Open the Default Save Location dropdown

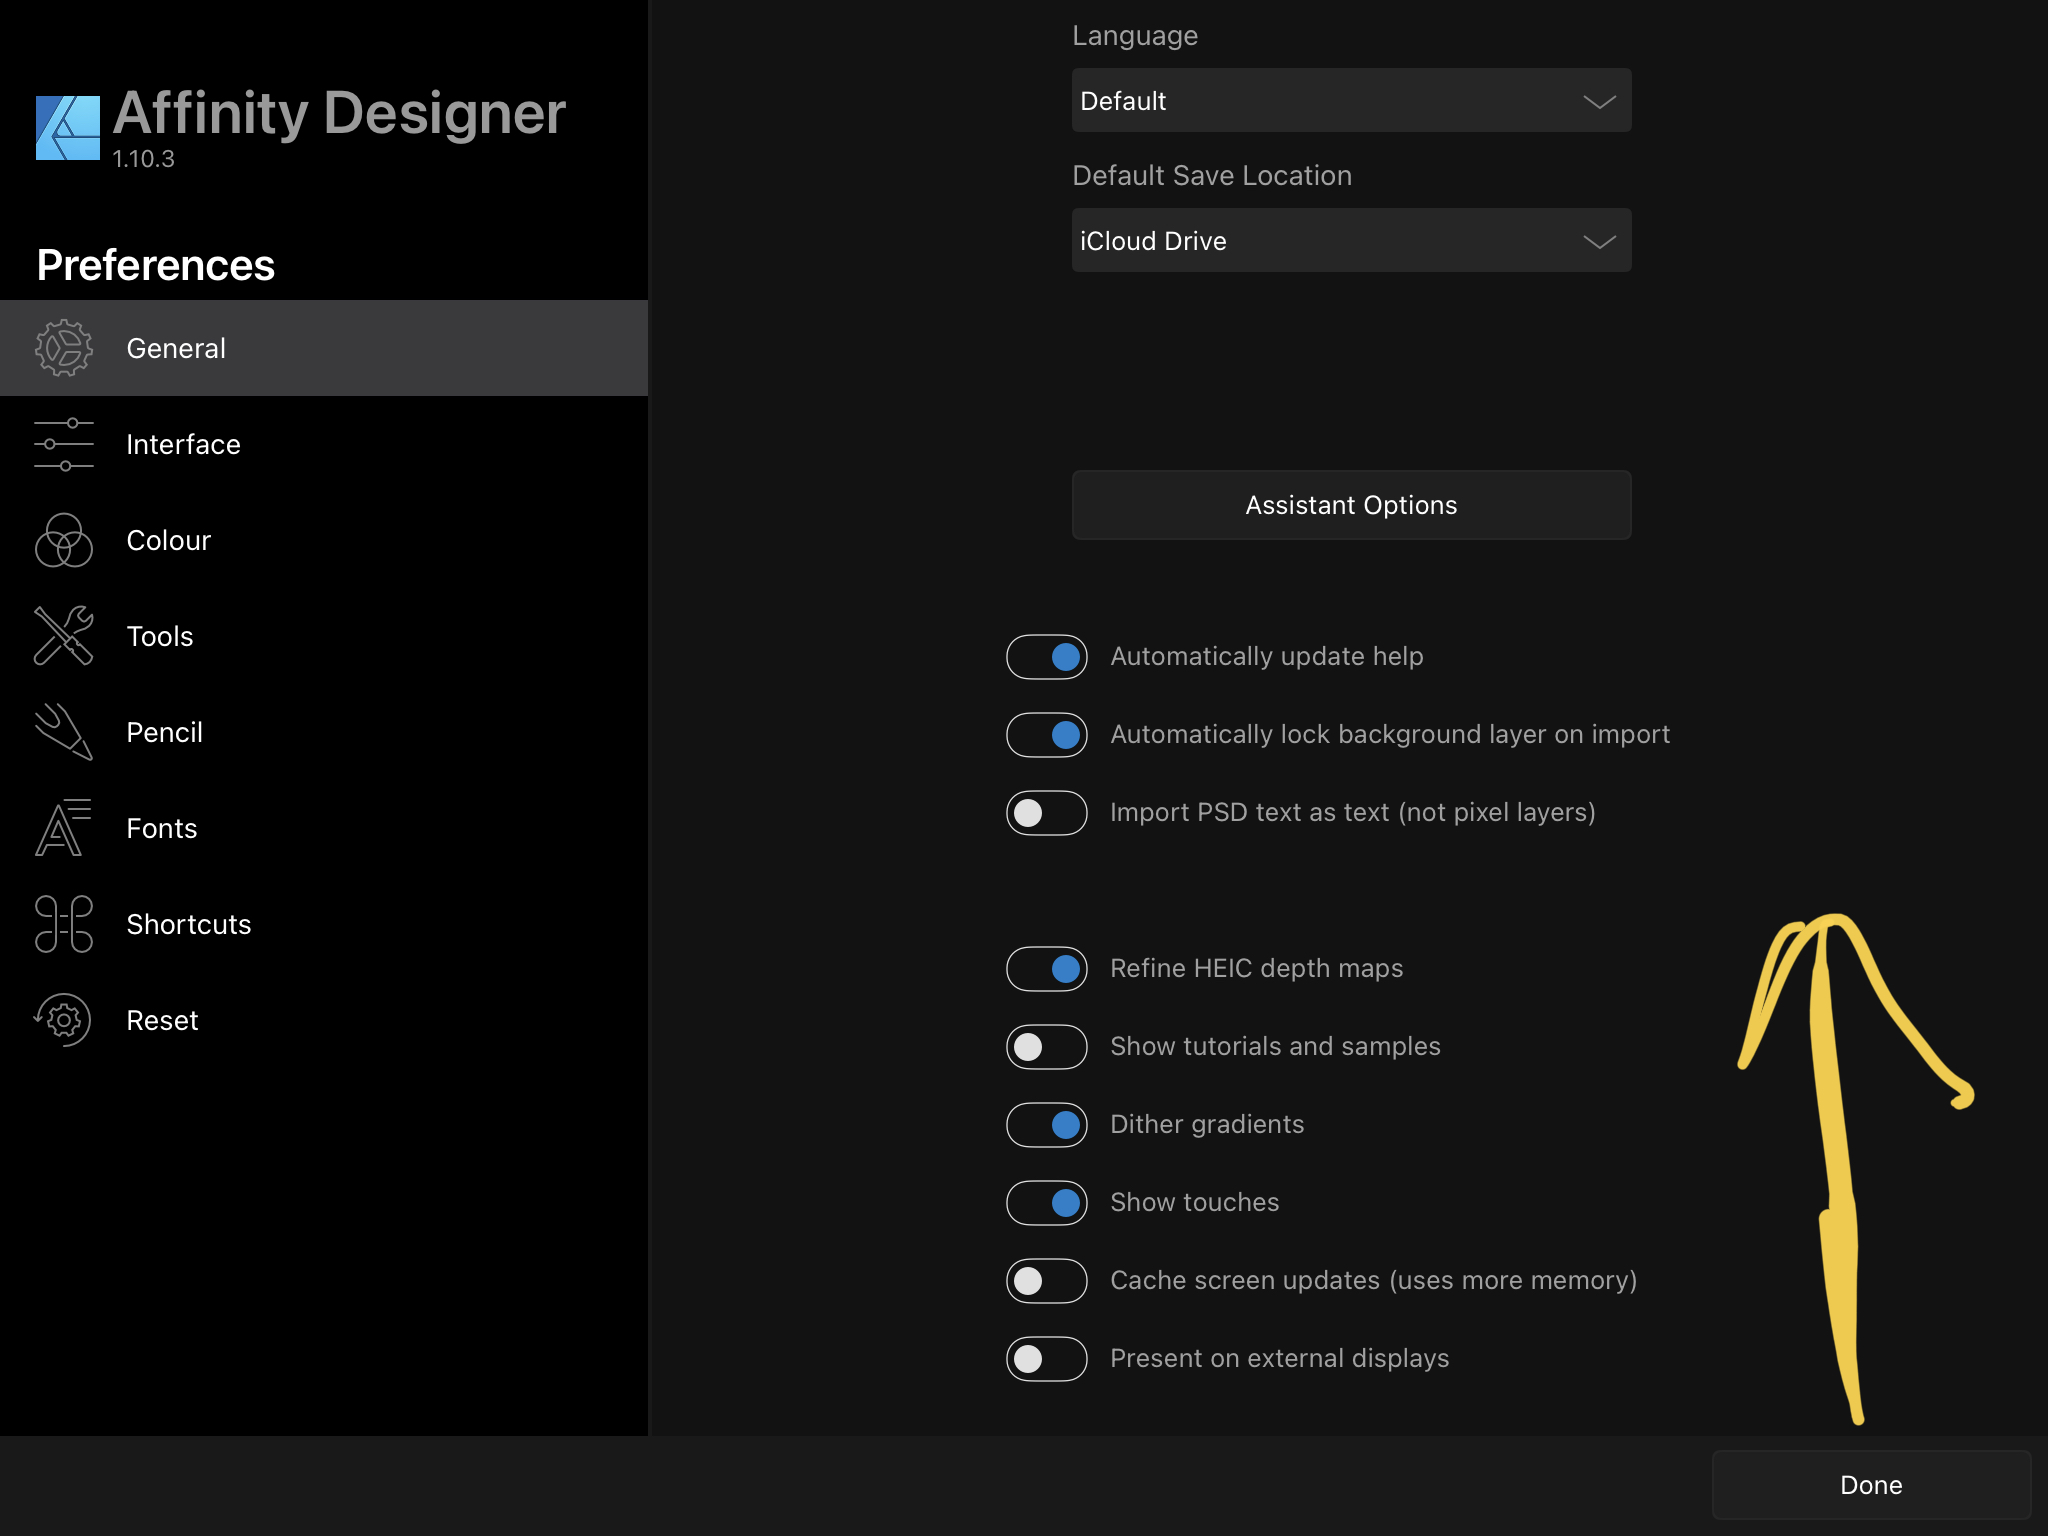click(x=1351, y=240)
